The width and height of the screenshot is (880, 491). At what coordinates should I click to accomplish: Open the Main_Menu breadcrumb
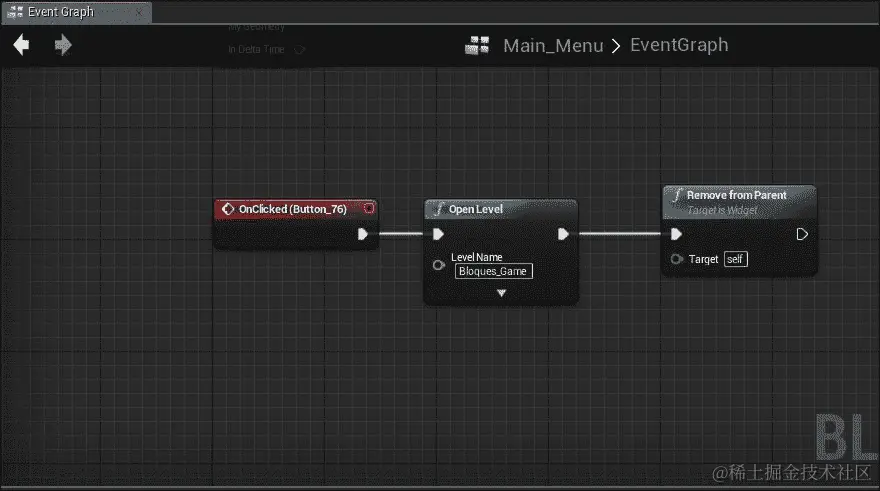click(x=553, y=45)
